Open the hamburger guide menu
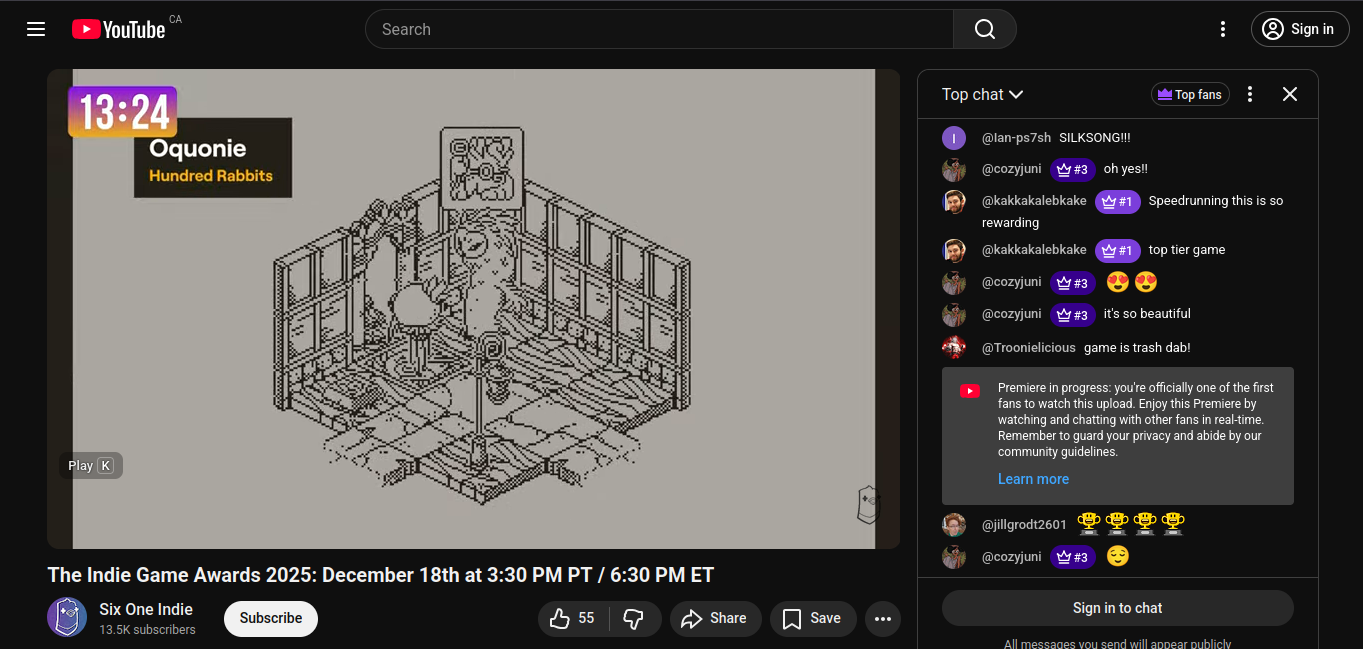This screenshot has width=1363, height=649. pos(36,29)
